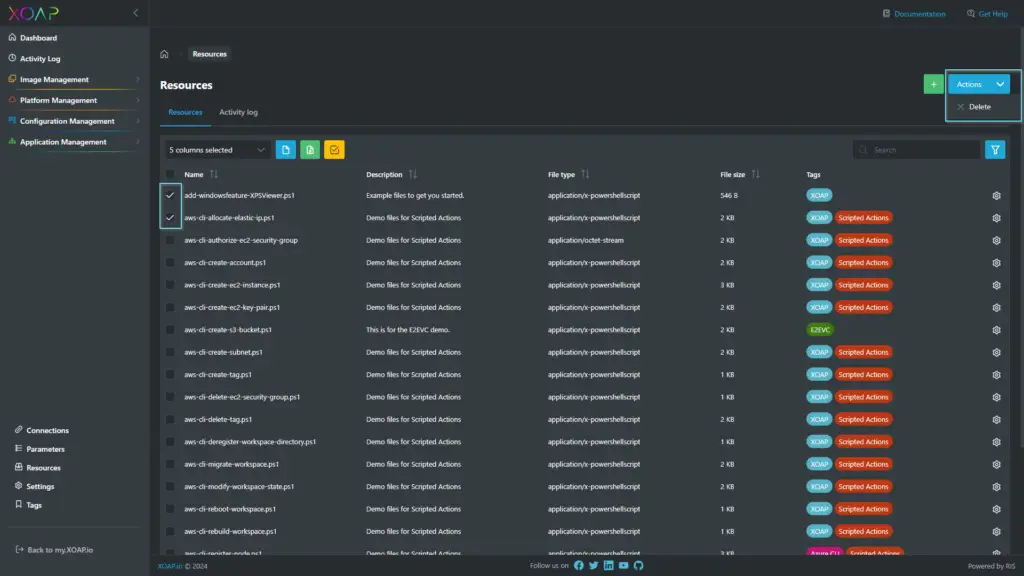Image resolution: width=1024 pixels, height=576 pixels.
Task: Open Connections in sidebar
Action: 42,430
